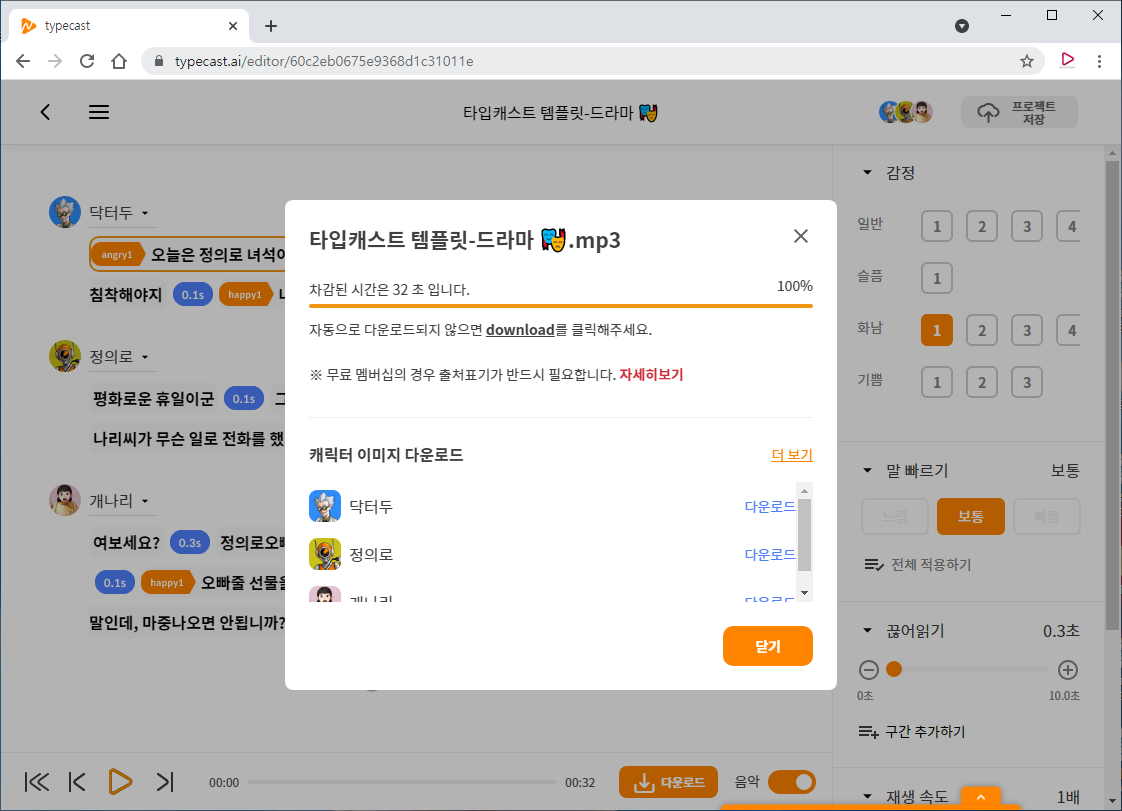Download 정의로 character image
Image resolution: width=1122 pixels, height=811 pixels.
coord(769,555)
